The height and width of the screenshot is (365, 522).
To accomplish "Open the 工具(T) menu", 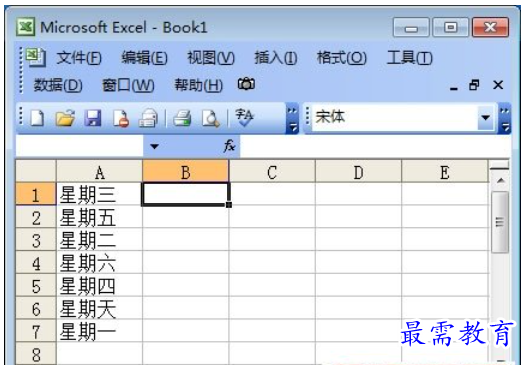I will (x=409, y=58).
